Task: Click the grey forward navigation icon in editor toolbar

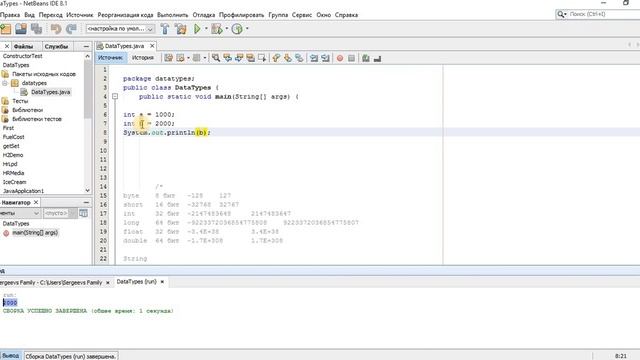Action: tap(196, 58)
